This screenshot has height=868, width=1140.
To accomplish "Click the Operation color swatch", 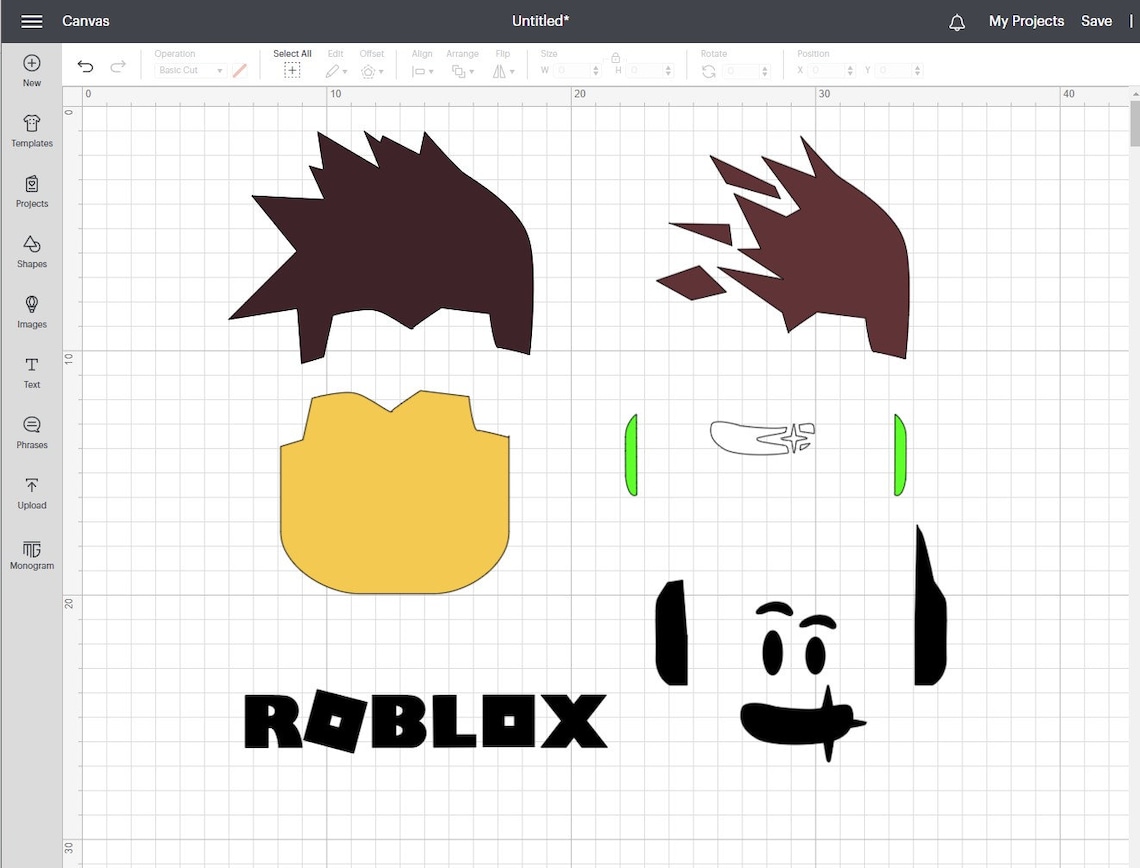I will (x=240, y=70).
